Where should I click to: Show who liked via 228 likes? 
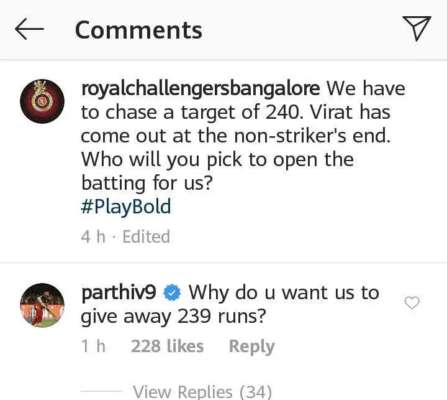pyautogui.click(x=167, y=346)
